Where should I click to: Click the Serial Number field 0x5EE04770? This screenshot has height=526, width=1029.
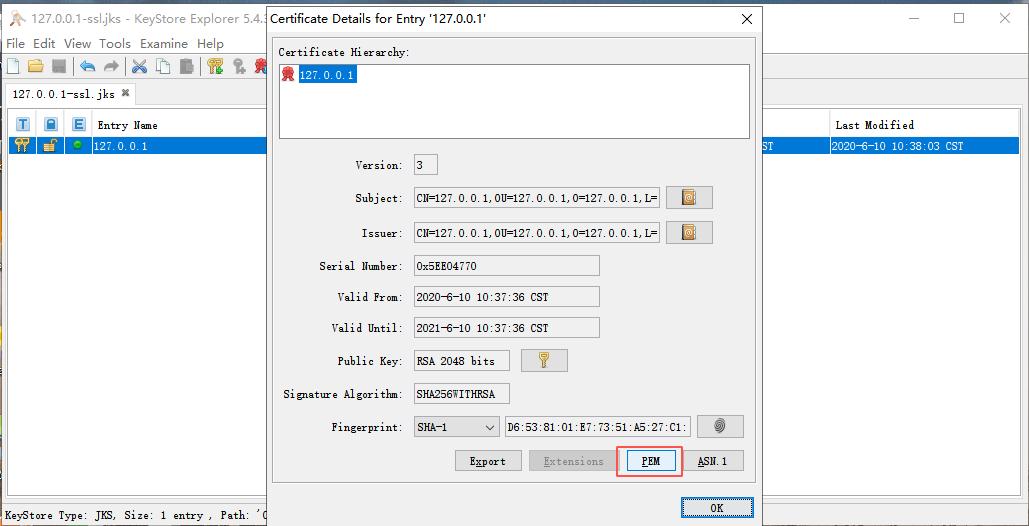point(507,266)
